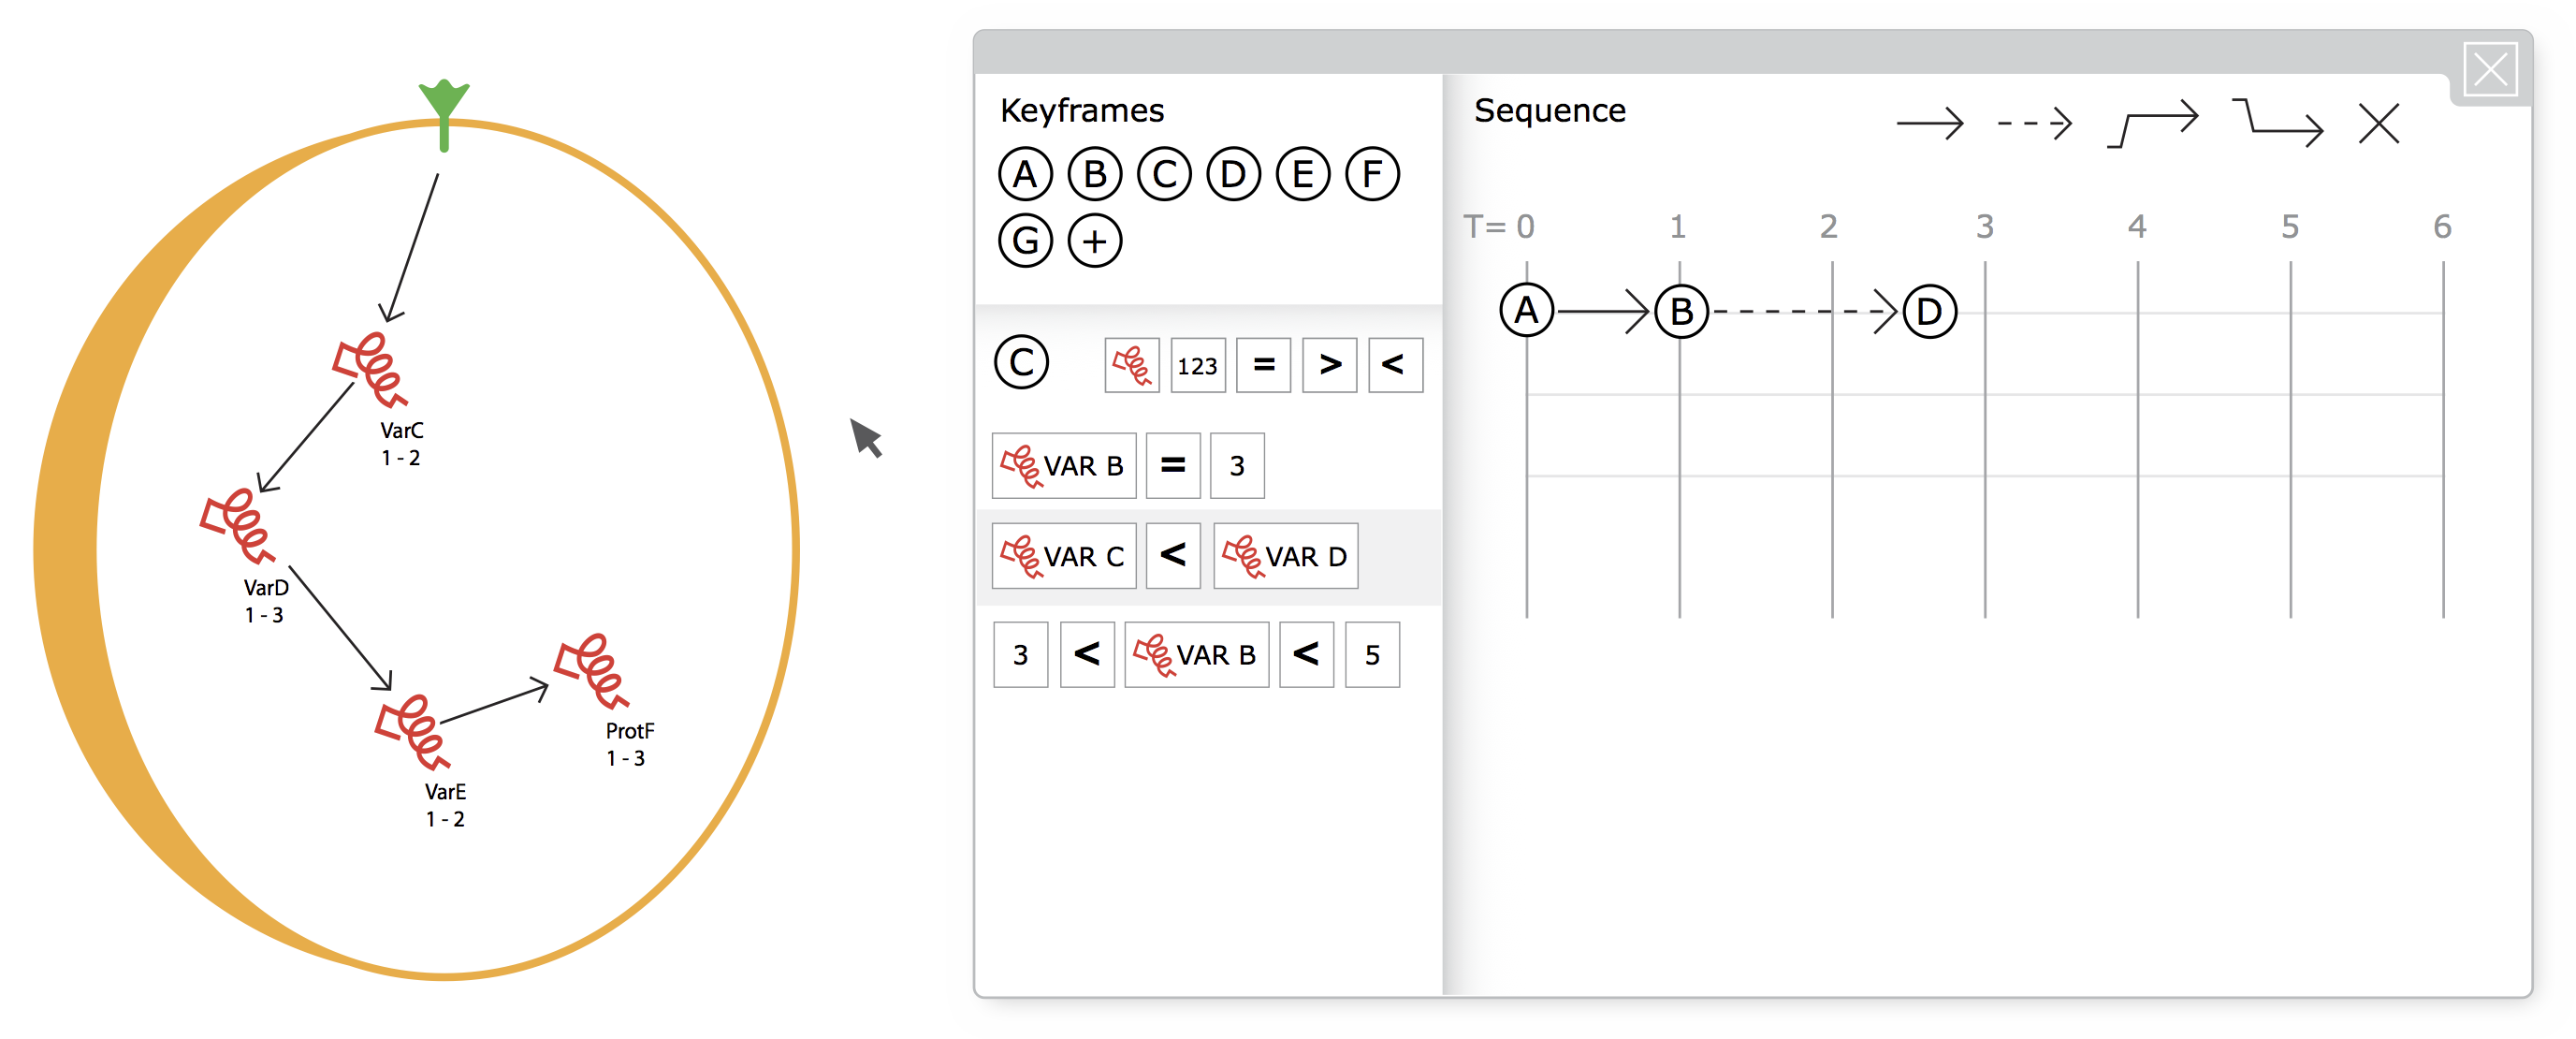Click VAR B in the equals-3 rule
The width and height of the screenshot is (2576, 1039).
1064,466
